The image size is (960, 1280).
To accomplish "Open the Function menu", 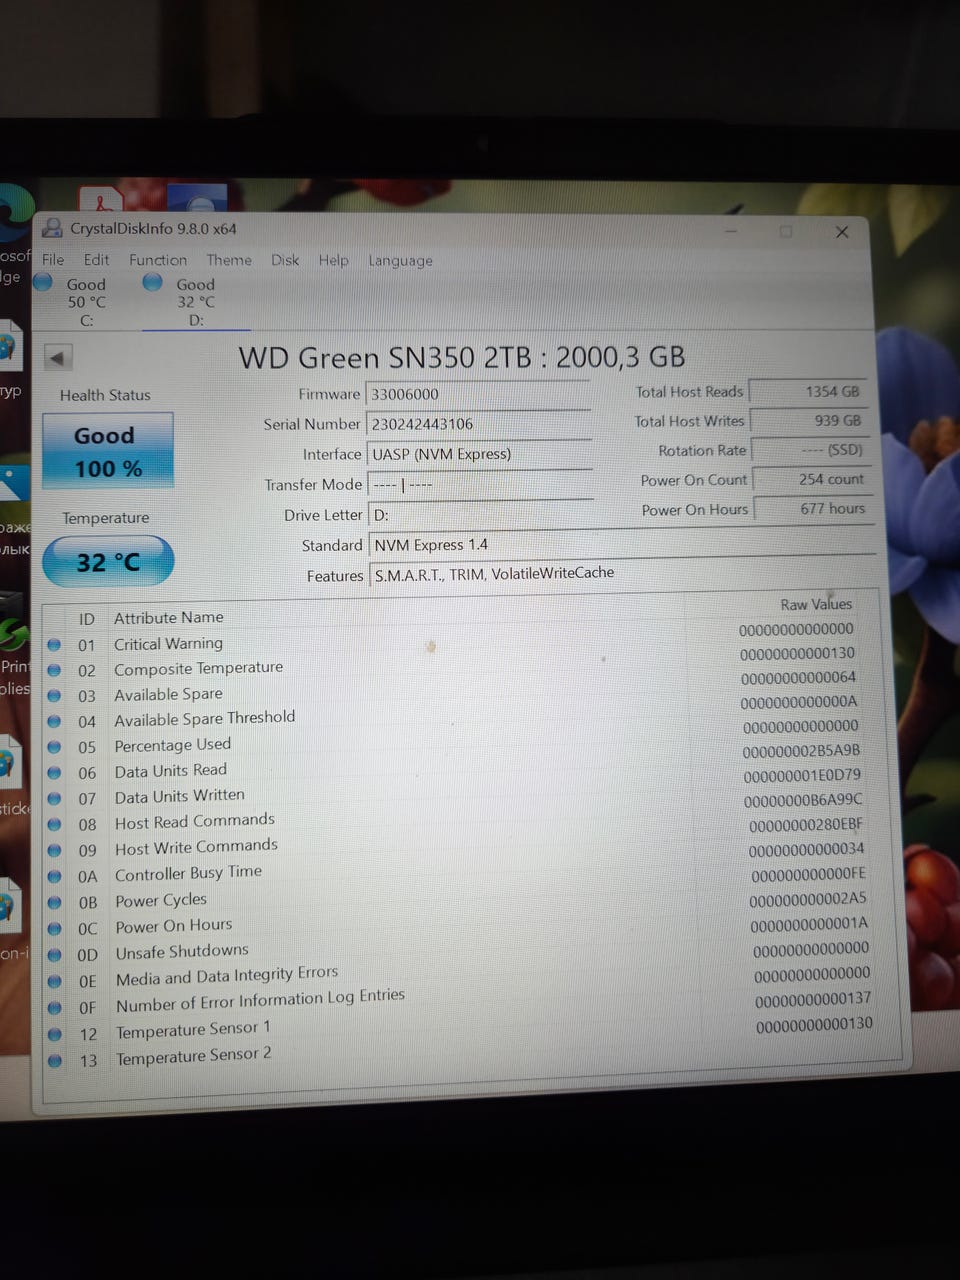I will (158, 259).
